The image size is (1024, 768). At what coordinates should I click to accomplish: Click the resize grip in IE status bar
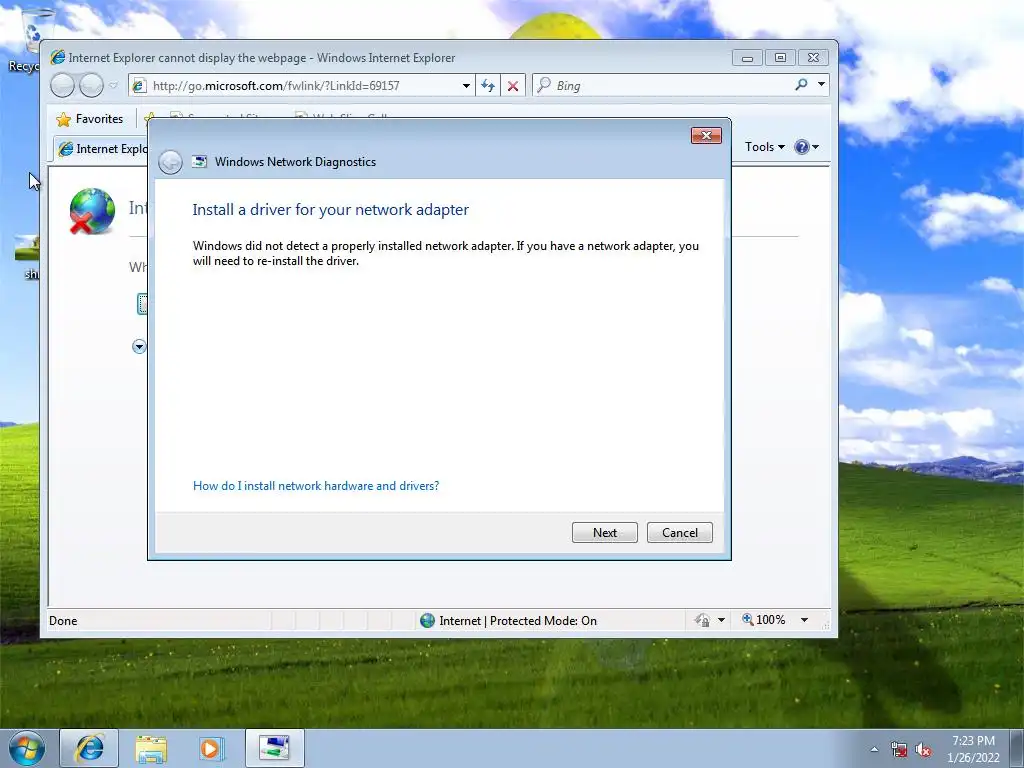click(825, 624)
